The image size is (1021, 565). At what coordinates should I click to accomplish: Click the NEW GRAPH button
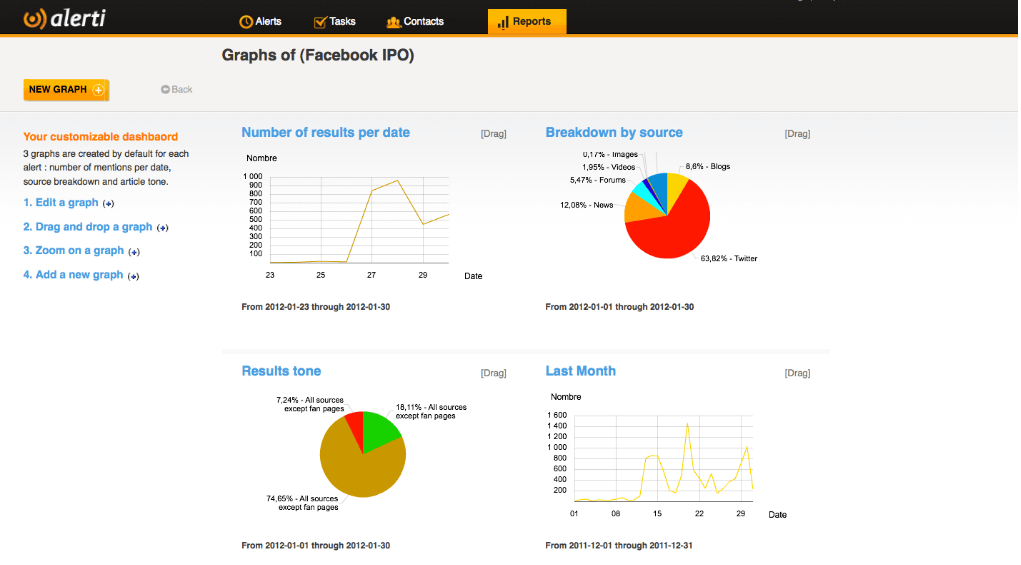[66, 90]
